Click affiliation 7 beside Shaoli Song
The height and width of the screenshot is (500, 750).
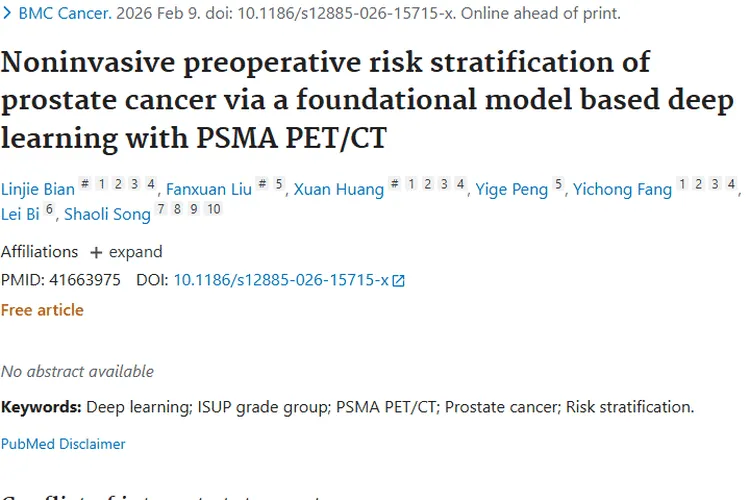(160, 209)
